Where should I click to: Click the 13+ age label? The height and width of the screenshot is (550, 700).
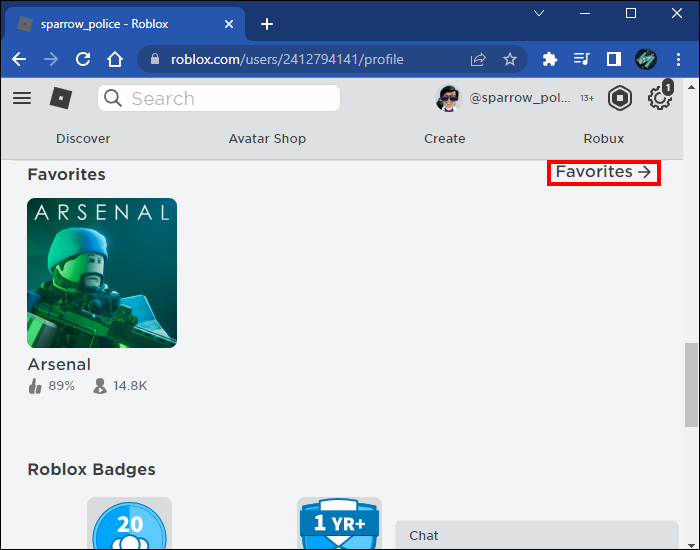click(587, 98)
